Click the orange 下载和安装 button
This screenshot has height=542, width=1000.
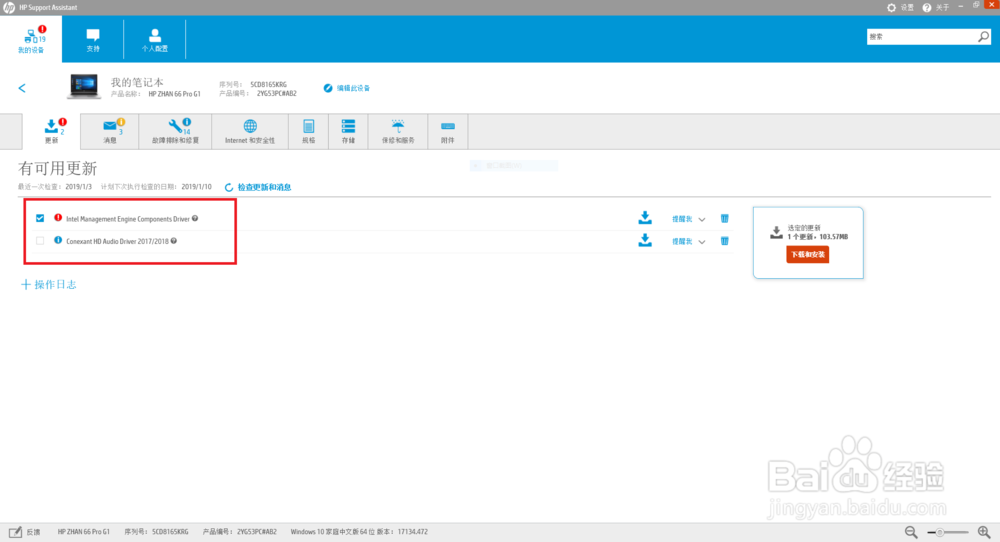tap(807, 254)
